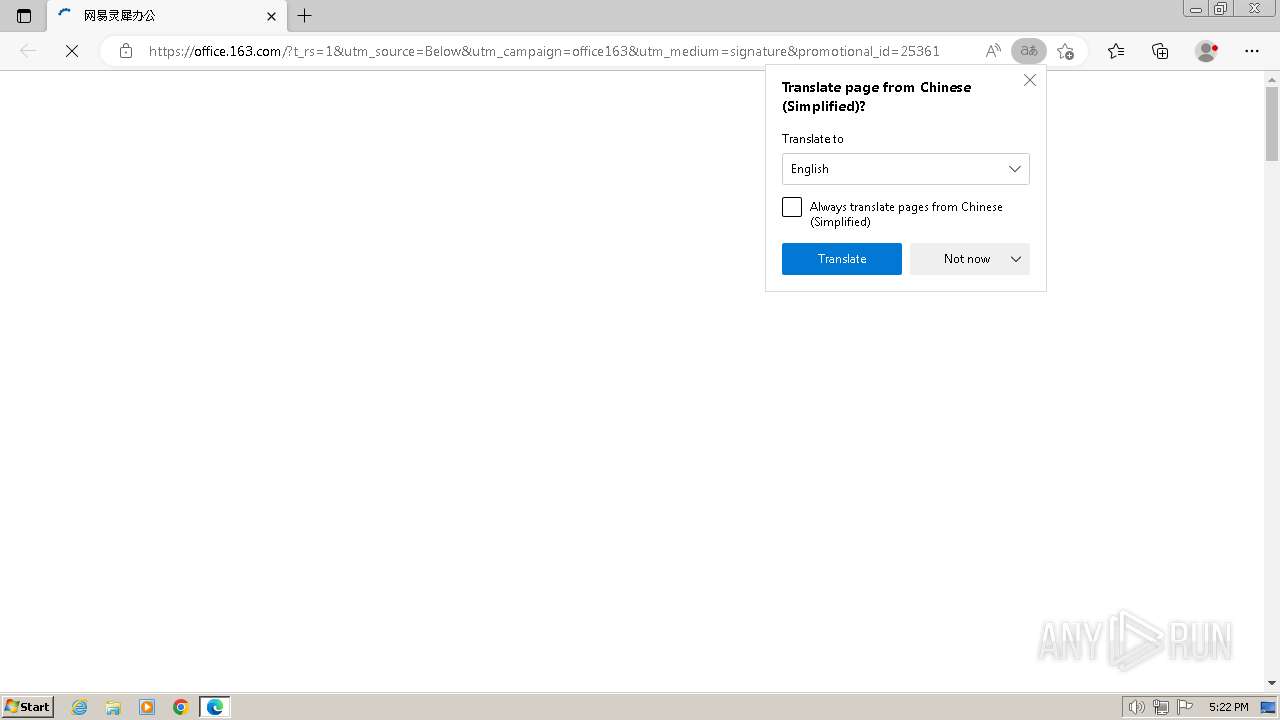Click the scrollbar down arrow
This screenshot has height=720, width=1280.
coord(1272,683)
